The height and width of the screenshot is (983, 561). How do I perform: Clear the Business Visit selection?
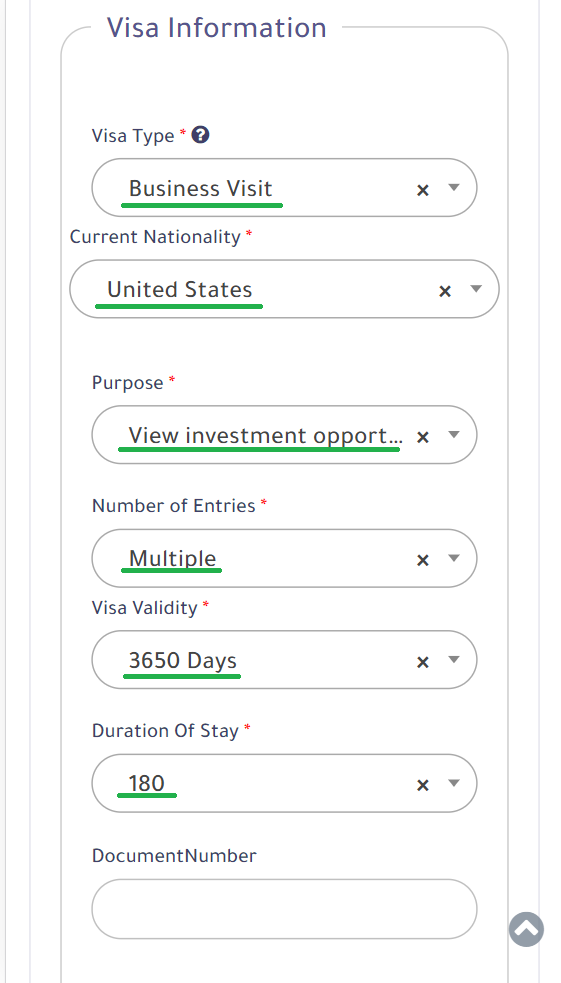(x=423, y=190)
